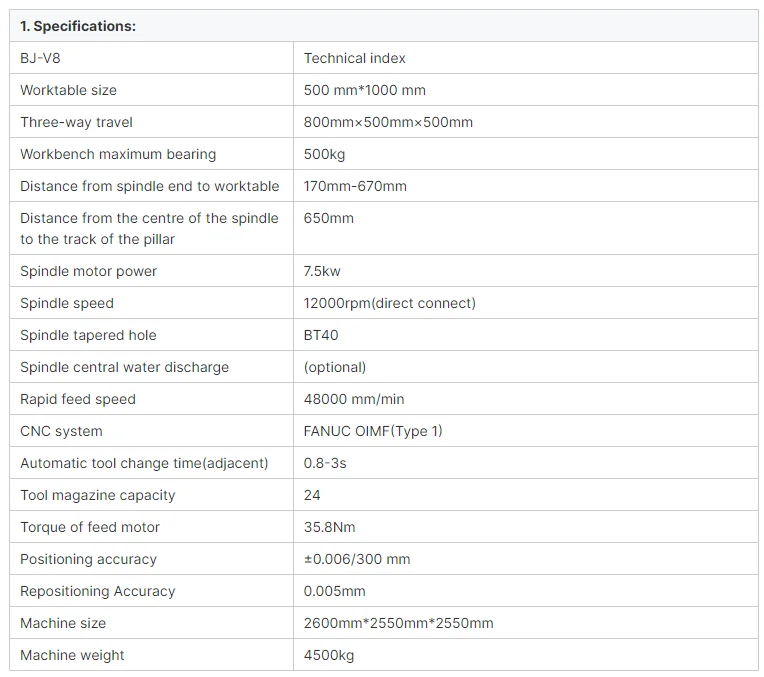The width and height of the screenshot is (764, 677).
Task: Click the 'Three-way travel' label
Action: 76,122
